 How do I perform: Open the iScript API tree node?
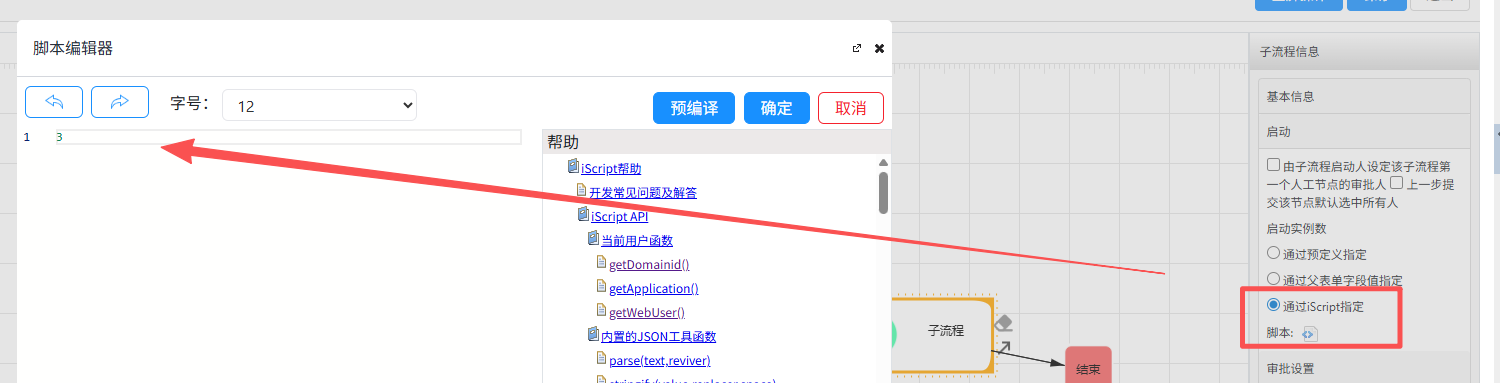tap(619, 216)
